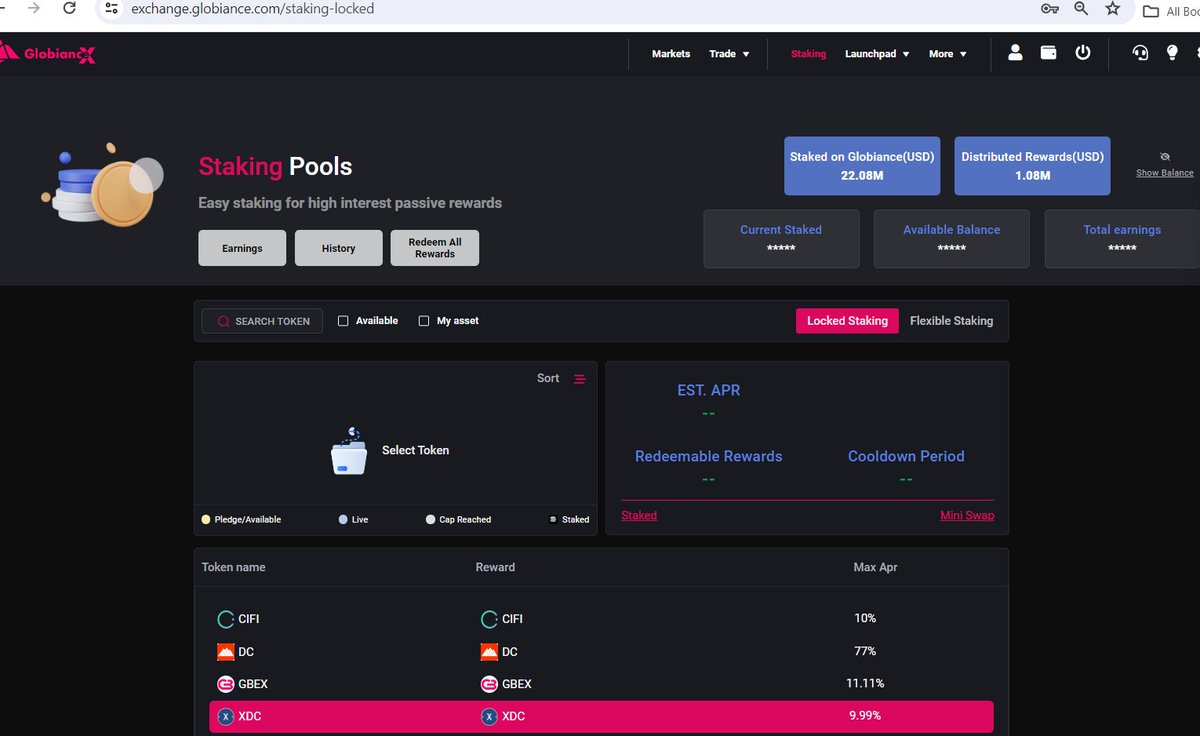The height and width of the screenshot is (736, 1200).
Task: Open the Staked link
Action: point(639,516)
